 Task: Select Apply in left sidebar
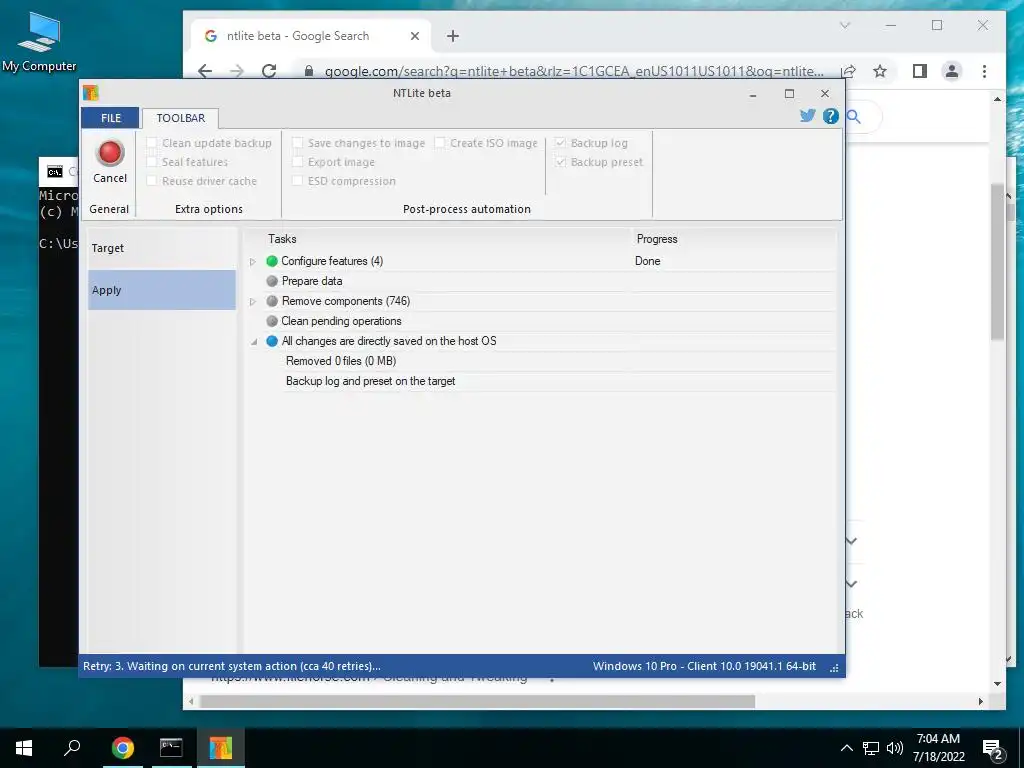[x=161, y=290]
